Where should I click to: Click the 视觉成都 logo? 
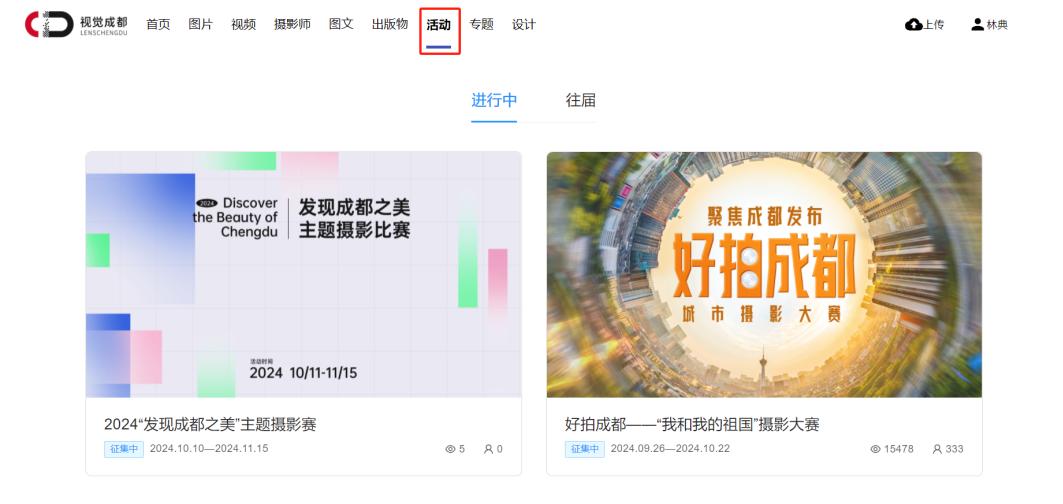[x=76, y=24]
